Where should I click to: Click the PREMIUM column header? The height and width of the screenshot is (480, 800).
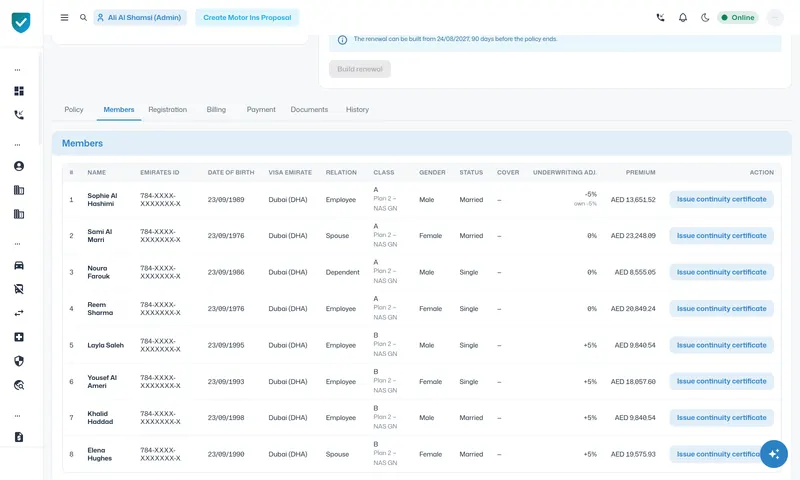coord(640,172)
